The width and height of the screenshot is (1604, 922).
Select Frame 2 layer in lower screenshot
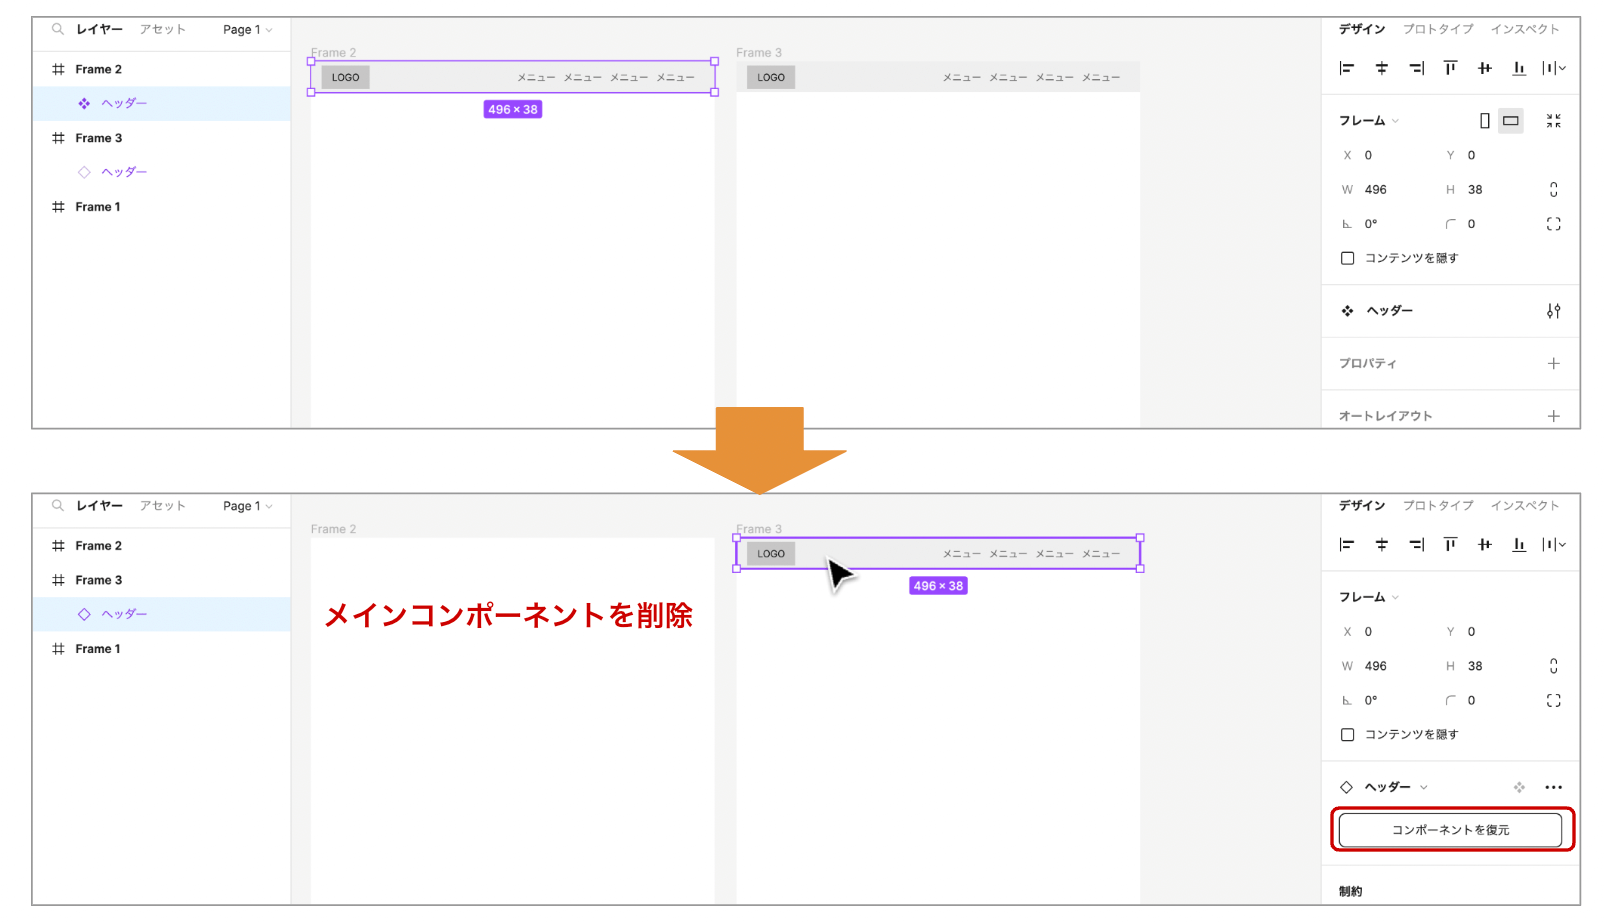tap(162, 546)
